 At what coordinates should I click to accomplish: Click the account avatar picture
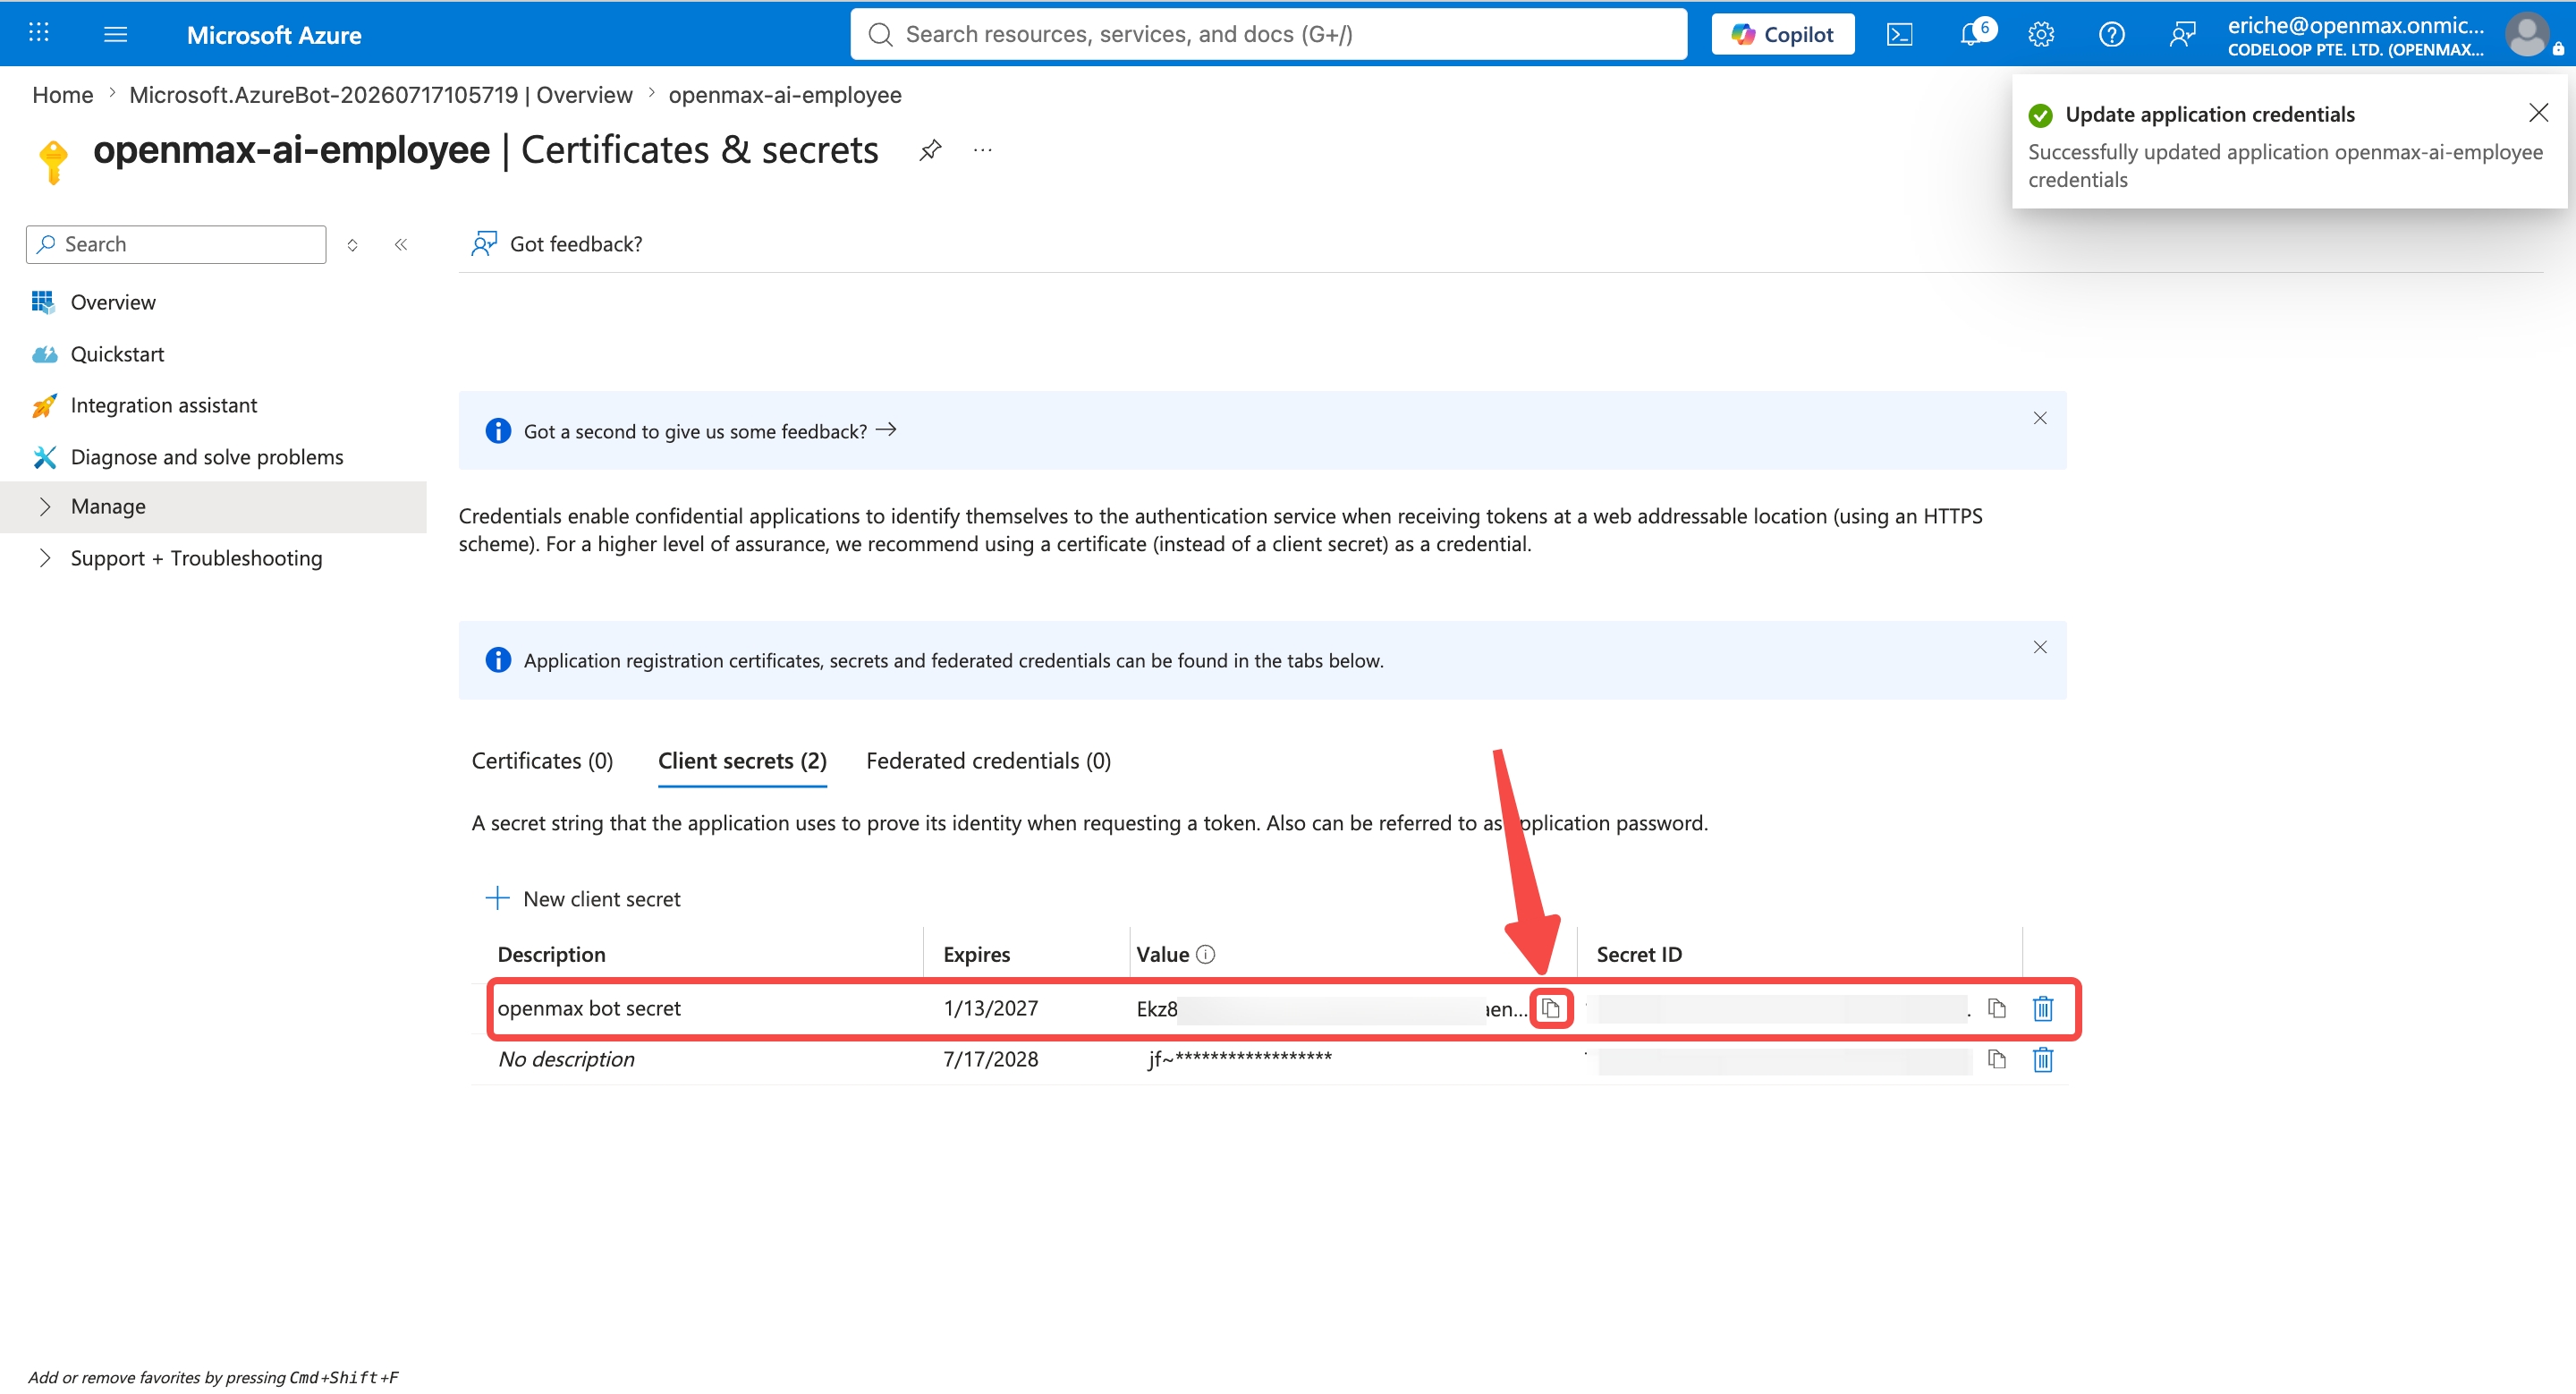pos(2527,34)
